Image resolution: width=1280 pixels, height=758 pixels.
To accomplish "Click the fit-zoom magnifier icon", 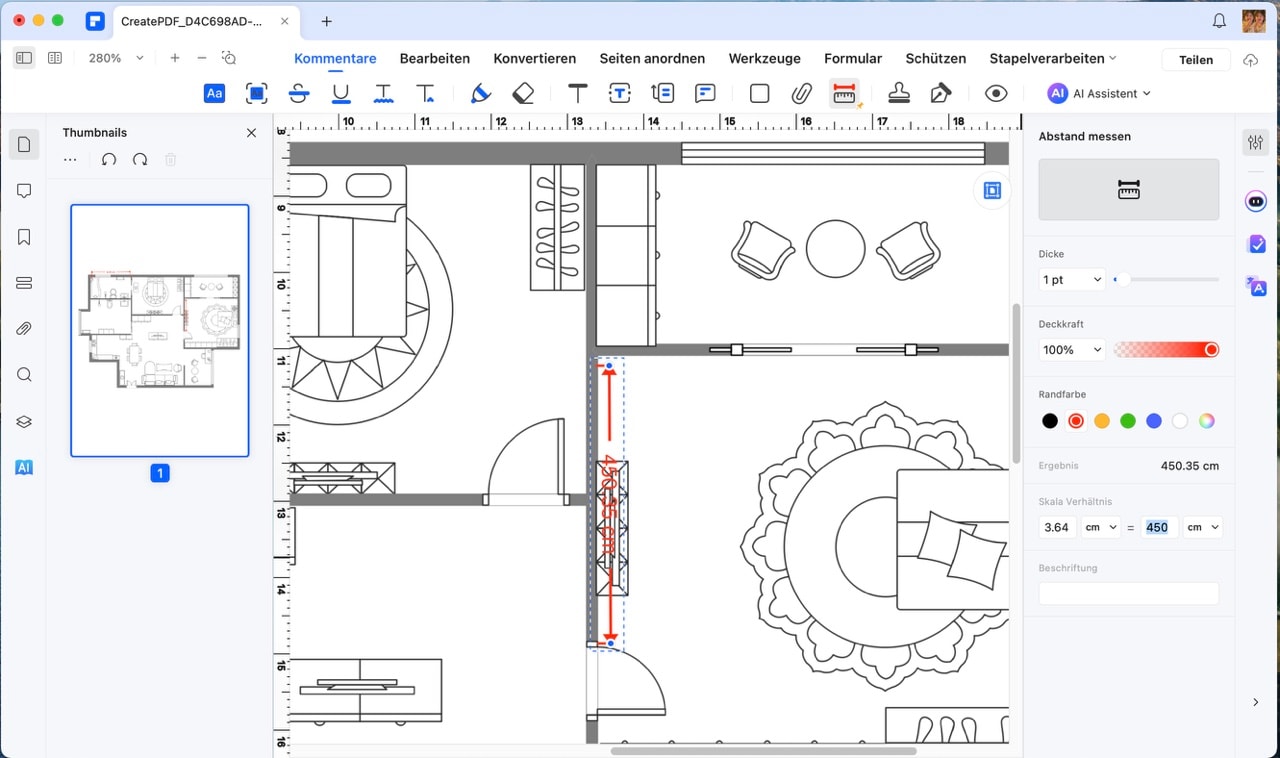I will [x=229, y=58].
